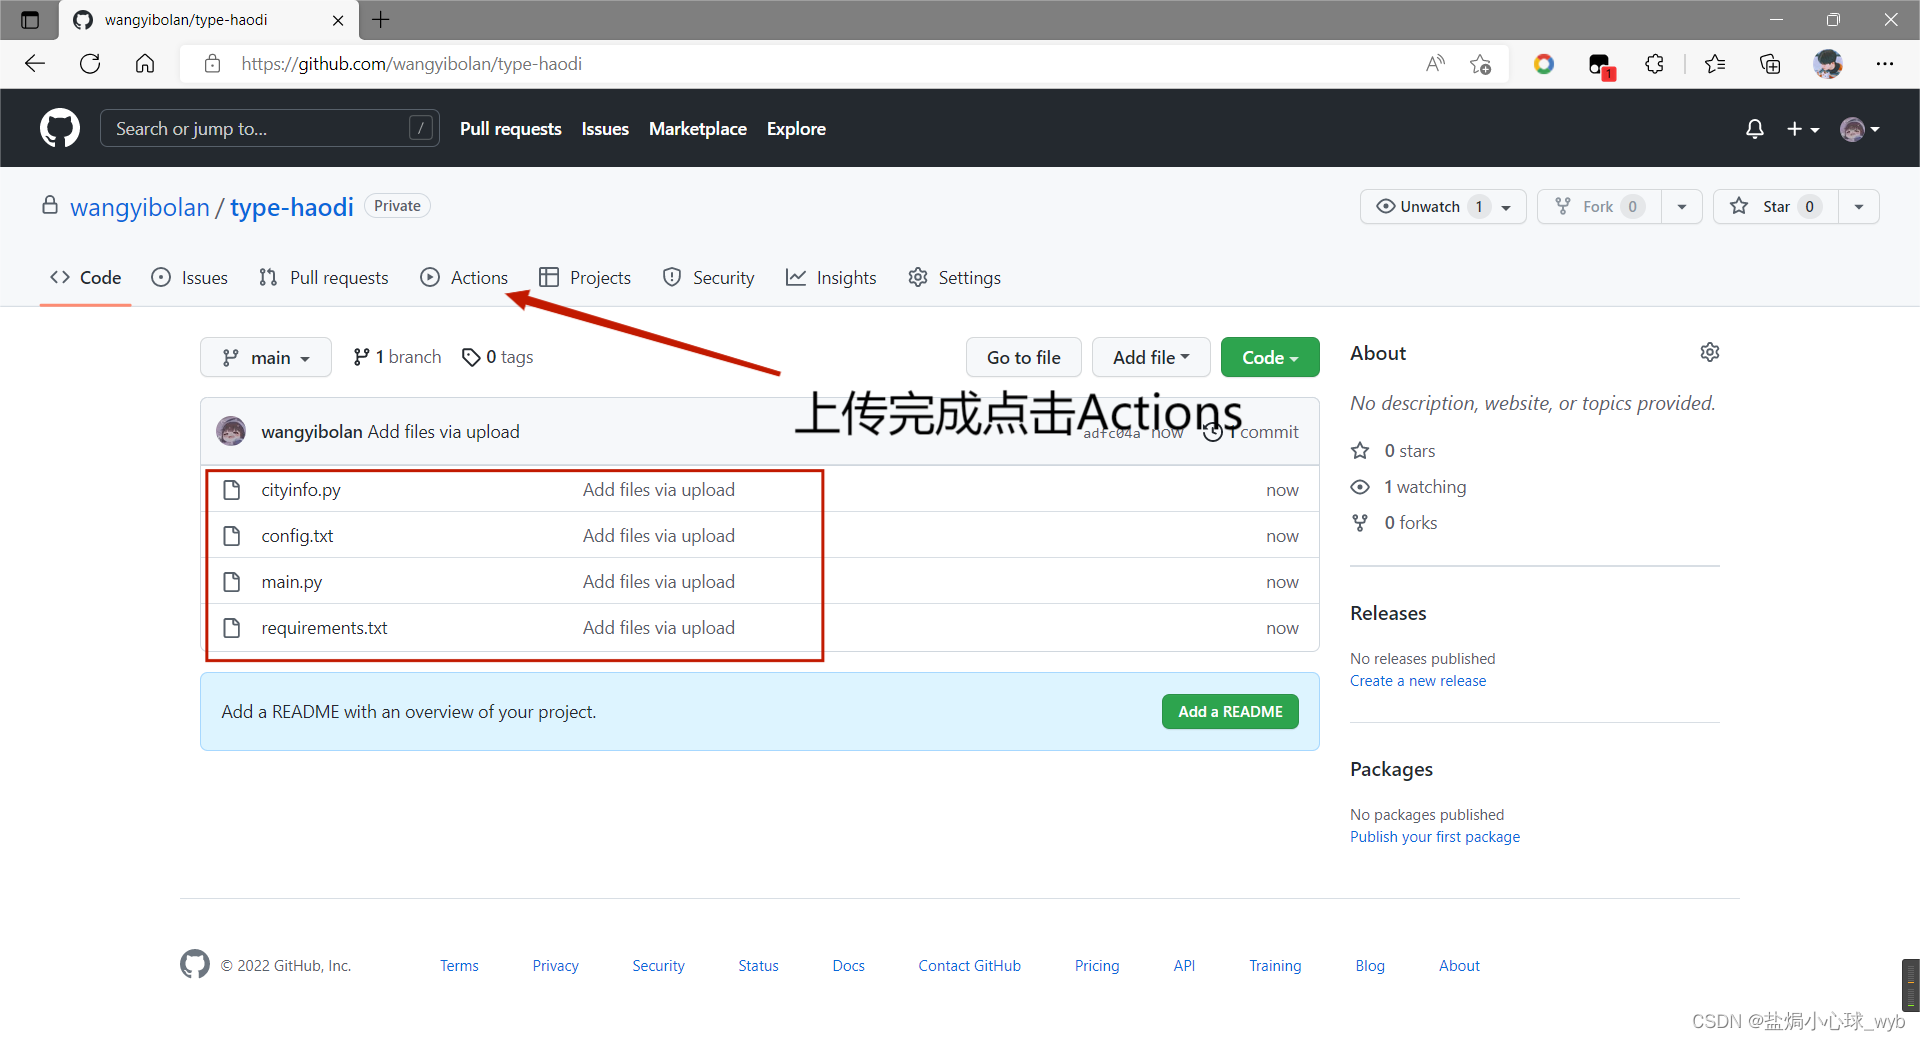Click the commit author avatar wangyibolan

pyautogui.click(x=231, y=431)
